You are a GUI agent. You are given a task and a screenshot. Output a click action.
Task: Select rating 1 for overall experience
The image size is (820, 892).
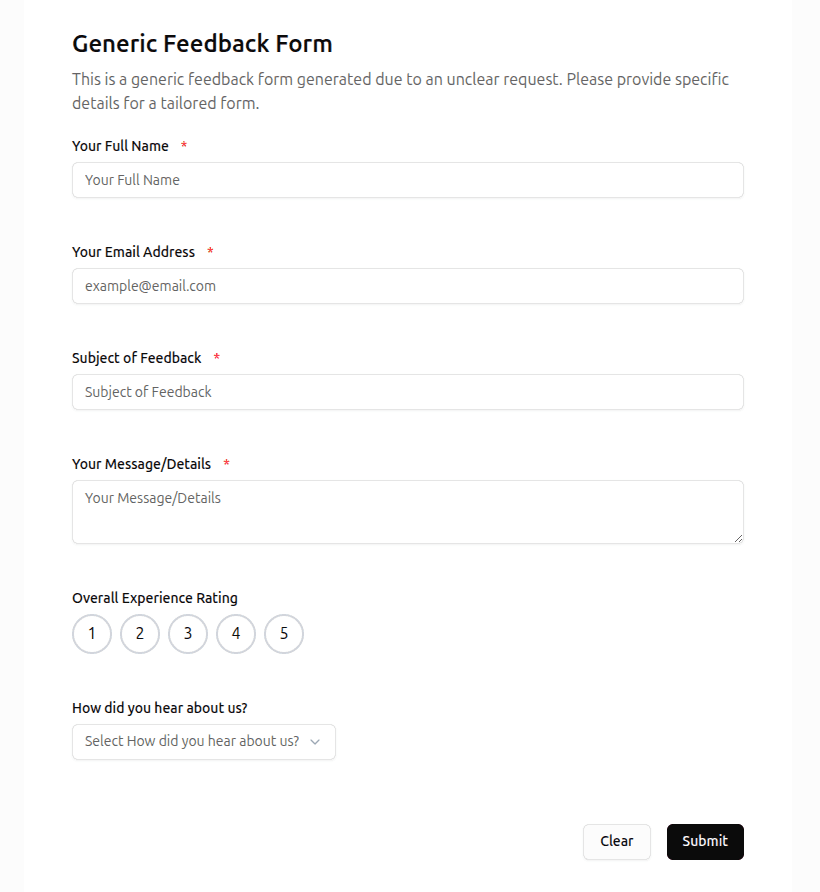(92, 634)
